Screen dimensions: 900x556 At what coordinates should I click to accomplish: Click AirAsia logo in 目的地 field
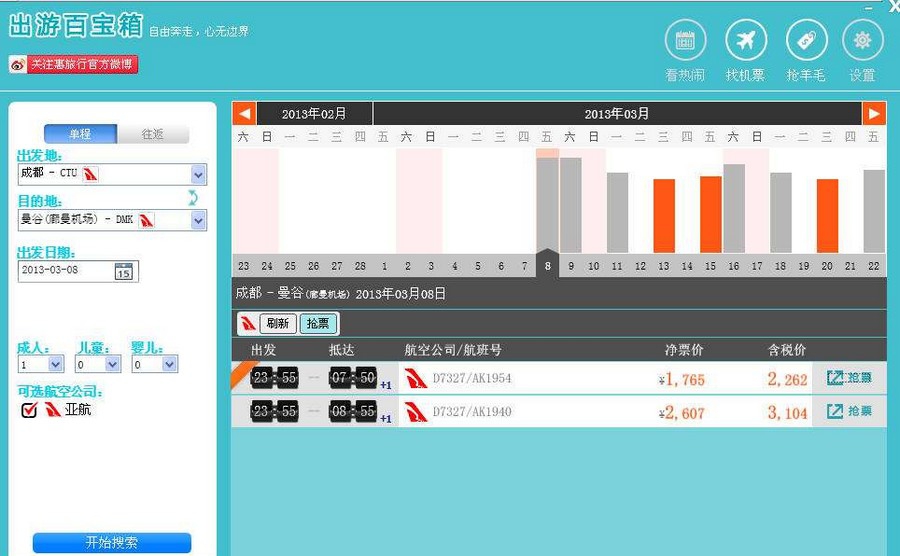click(x=146, y=220)
